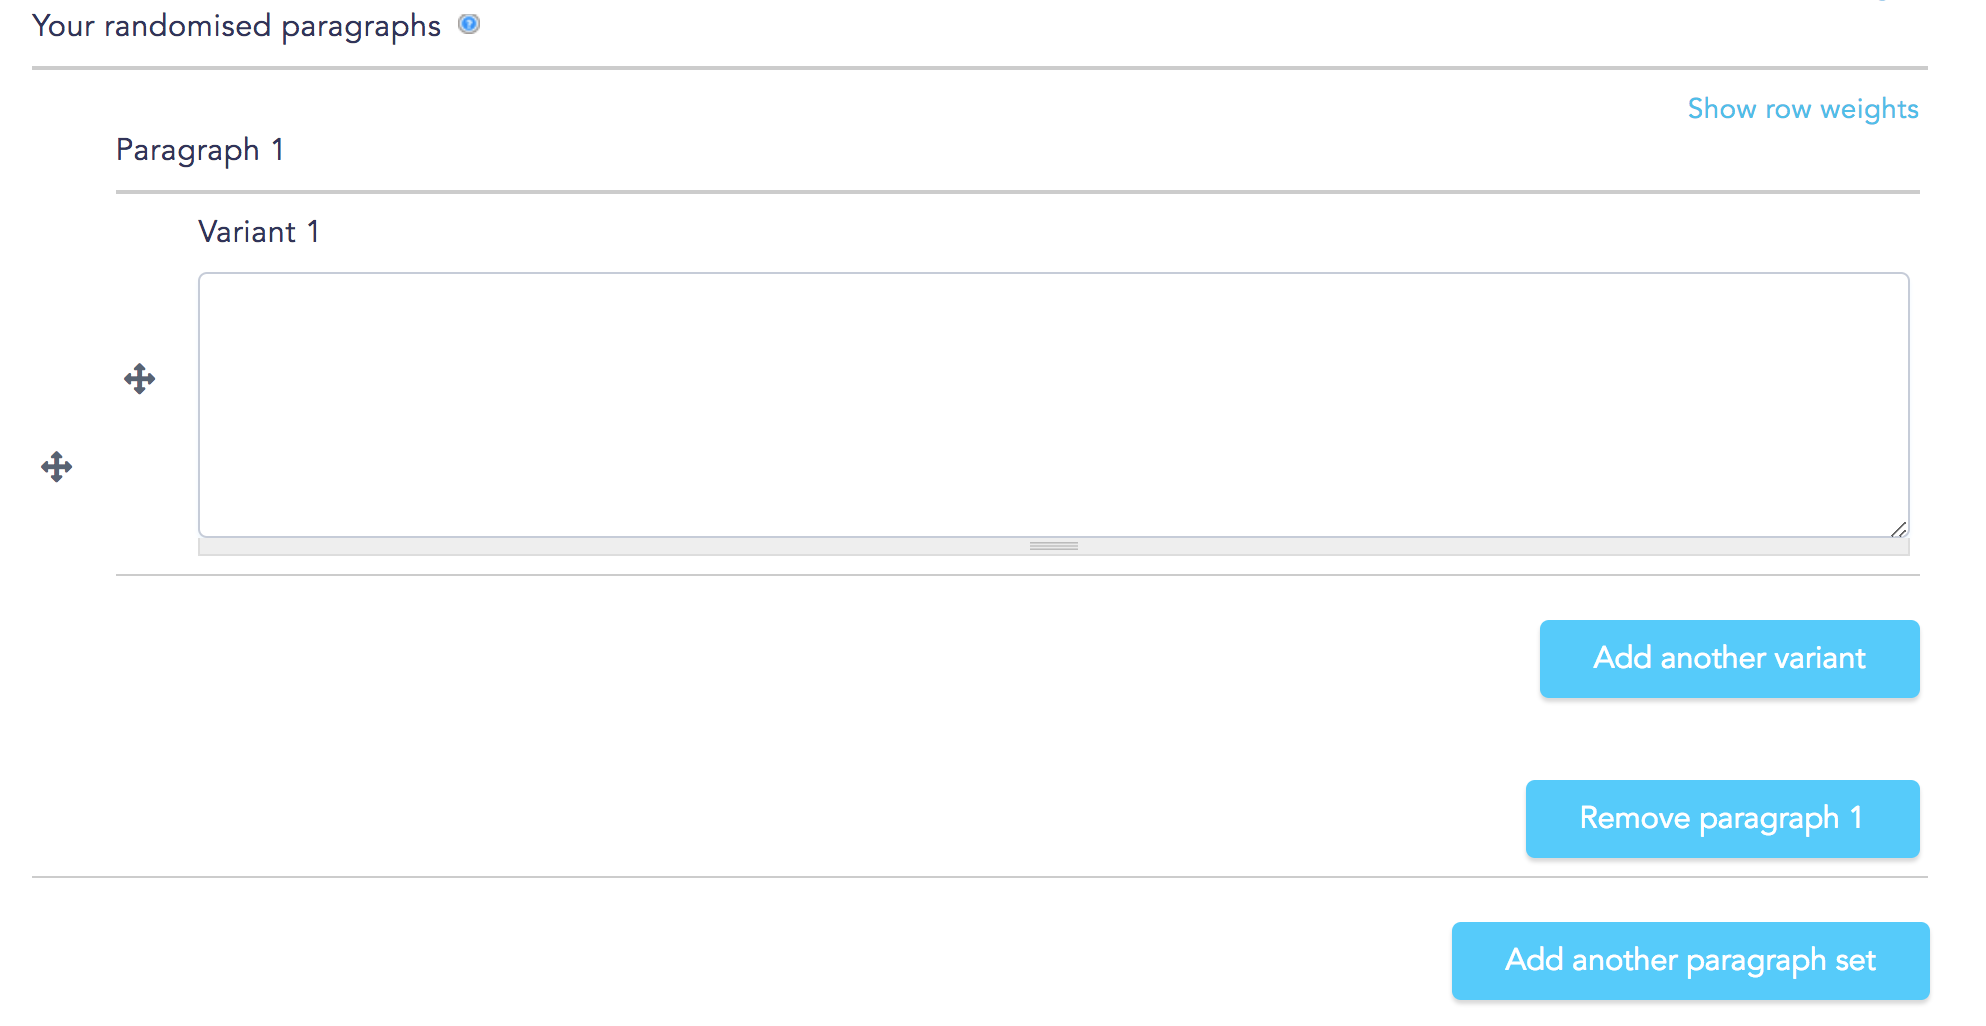This screenshot has height=1026, width=1986.
Task: Click the blue question mark help icon
Action: click(469, 24)
